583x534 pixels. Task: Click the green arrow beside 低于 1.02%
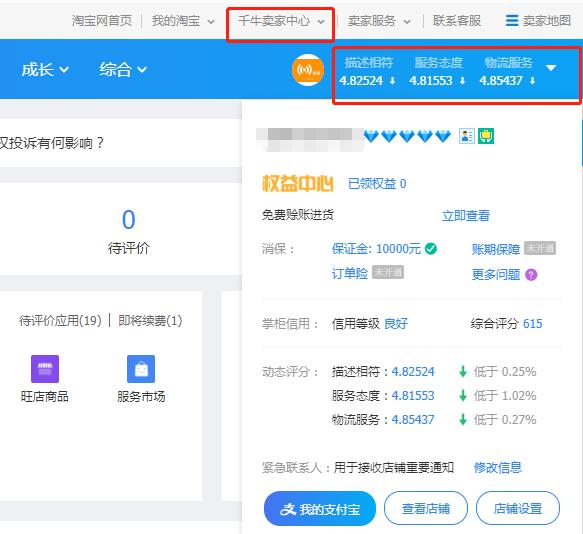click(x=463, y=396)
